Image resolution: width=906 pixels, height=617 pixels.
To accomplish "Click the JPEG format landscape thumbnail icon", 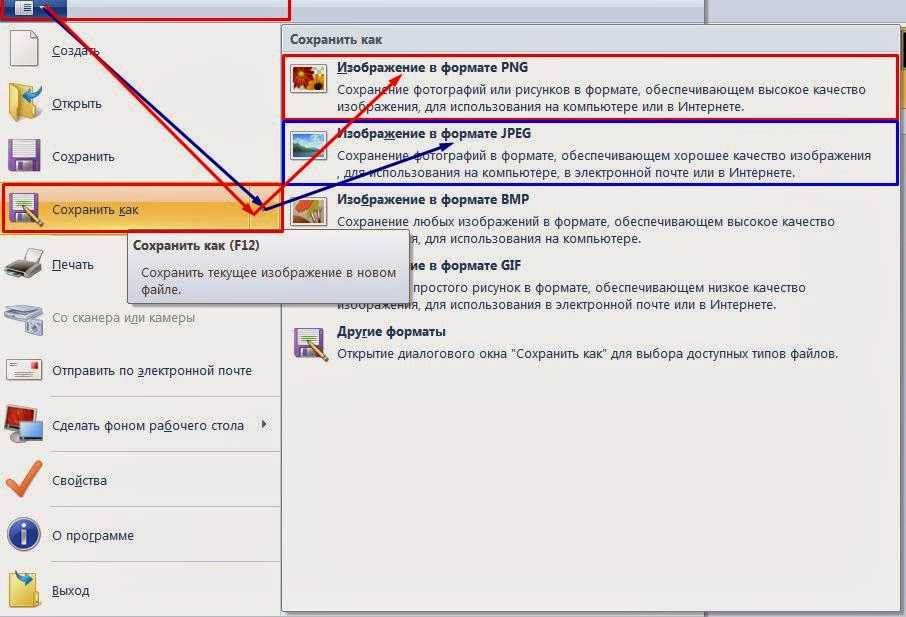I will point(309,145).
